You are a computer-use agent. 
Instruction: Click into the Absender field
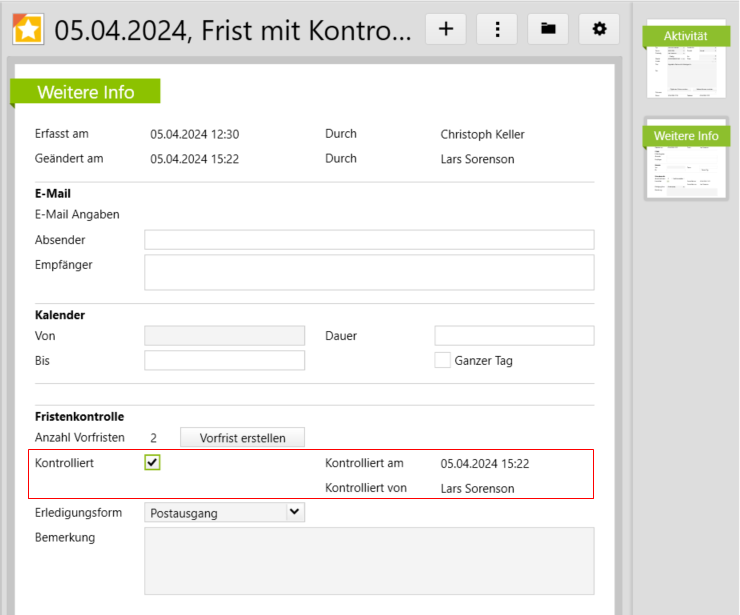[x=369, y=240]
